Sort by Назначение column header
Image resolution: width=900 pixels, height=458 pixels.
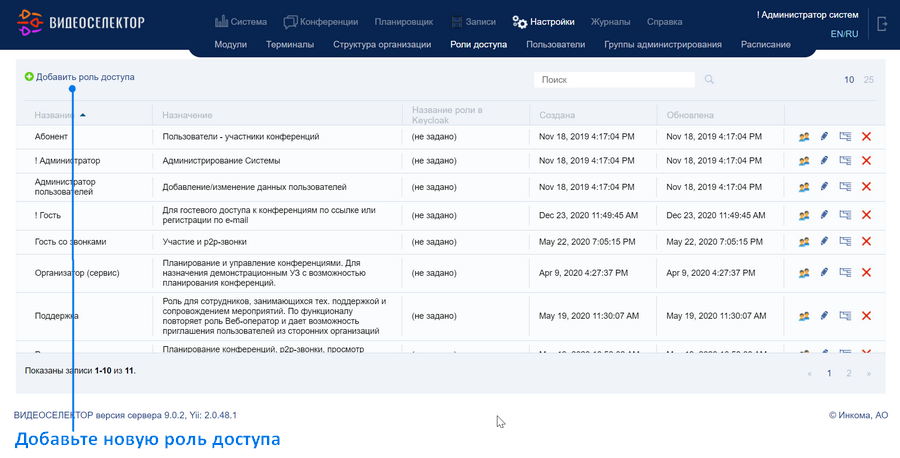(187, 115)
